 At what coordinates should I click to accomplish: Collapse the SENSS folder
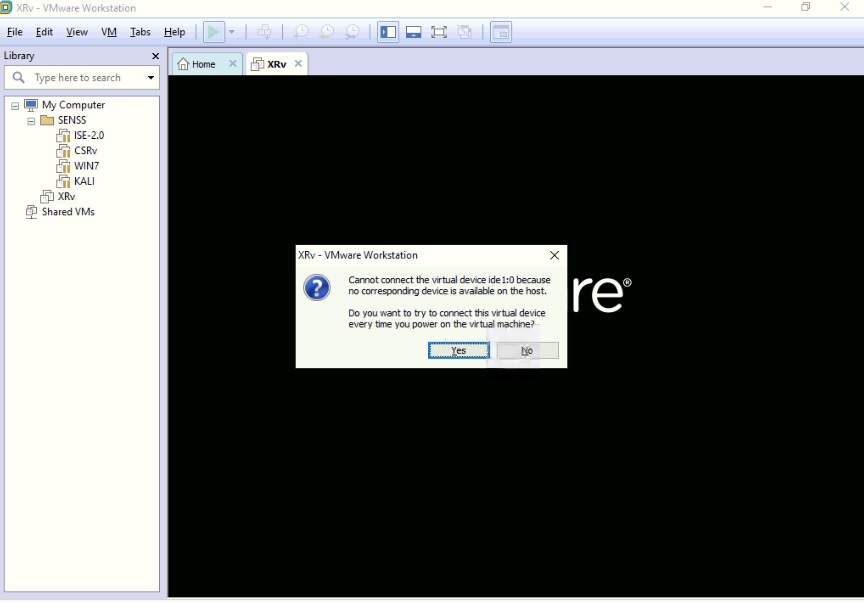31,120
